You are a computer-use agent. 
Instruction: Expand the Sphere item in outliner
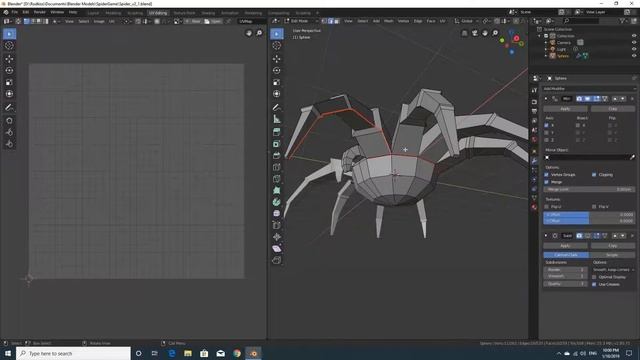(546, 56)
